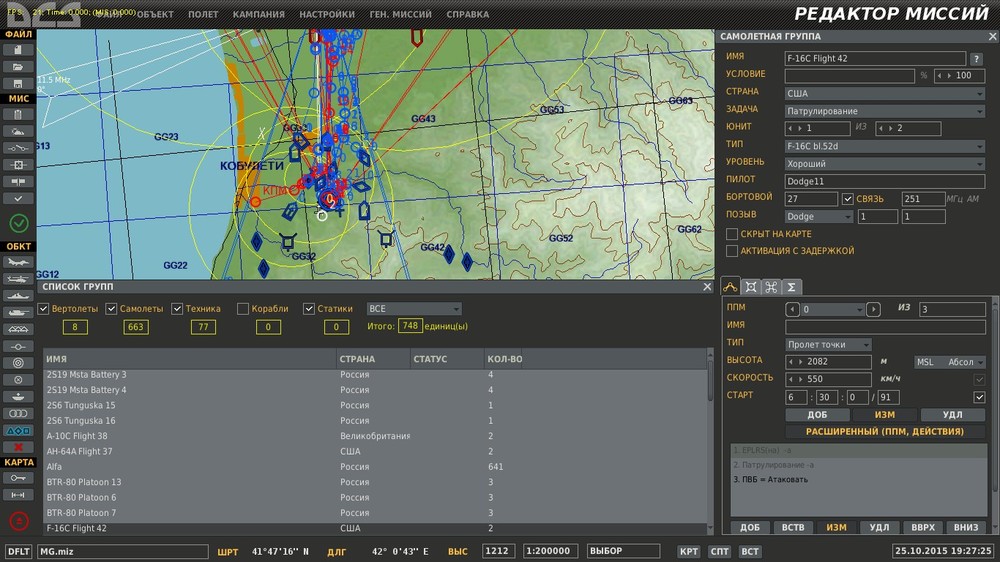
Task: Open the ТИП aircraft type dropdown
Action: [885, 146]
